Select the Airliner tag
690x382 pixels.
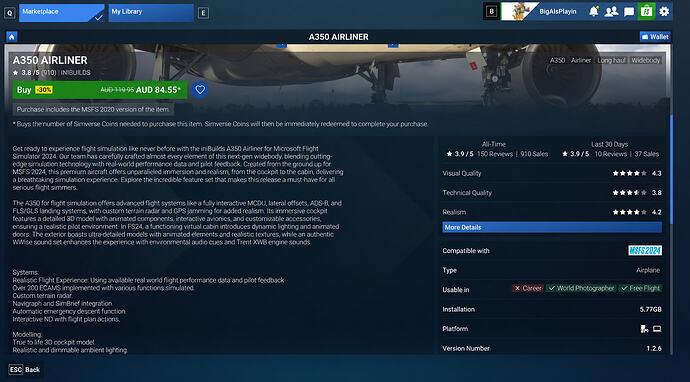point(581,60)
